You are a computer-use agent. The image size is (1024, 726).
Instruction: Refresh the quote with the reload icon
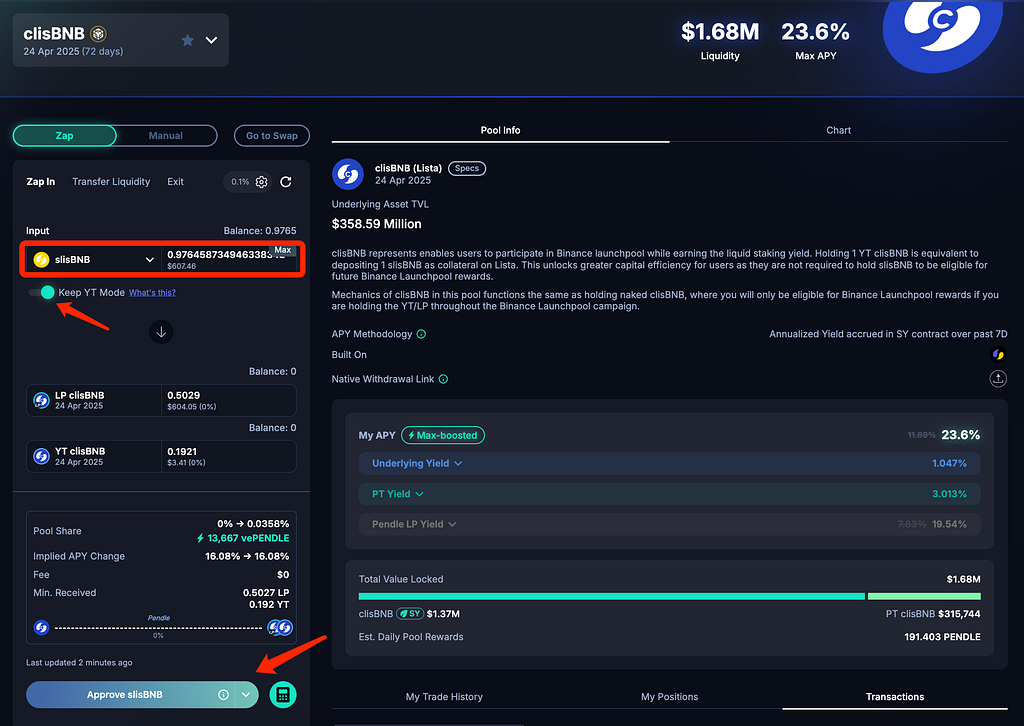click(x=286, y=182)
